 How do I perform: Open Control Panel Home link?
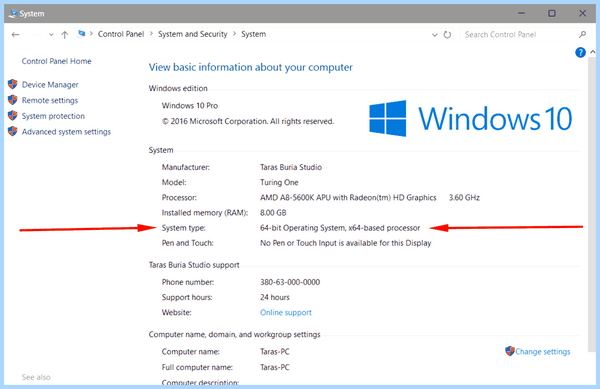point(56,61)
